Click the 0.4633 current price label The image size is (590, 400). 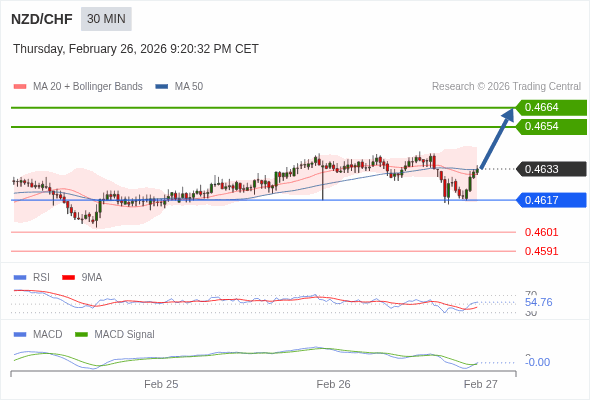point(551,169)
